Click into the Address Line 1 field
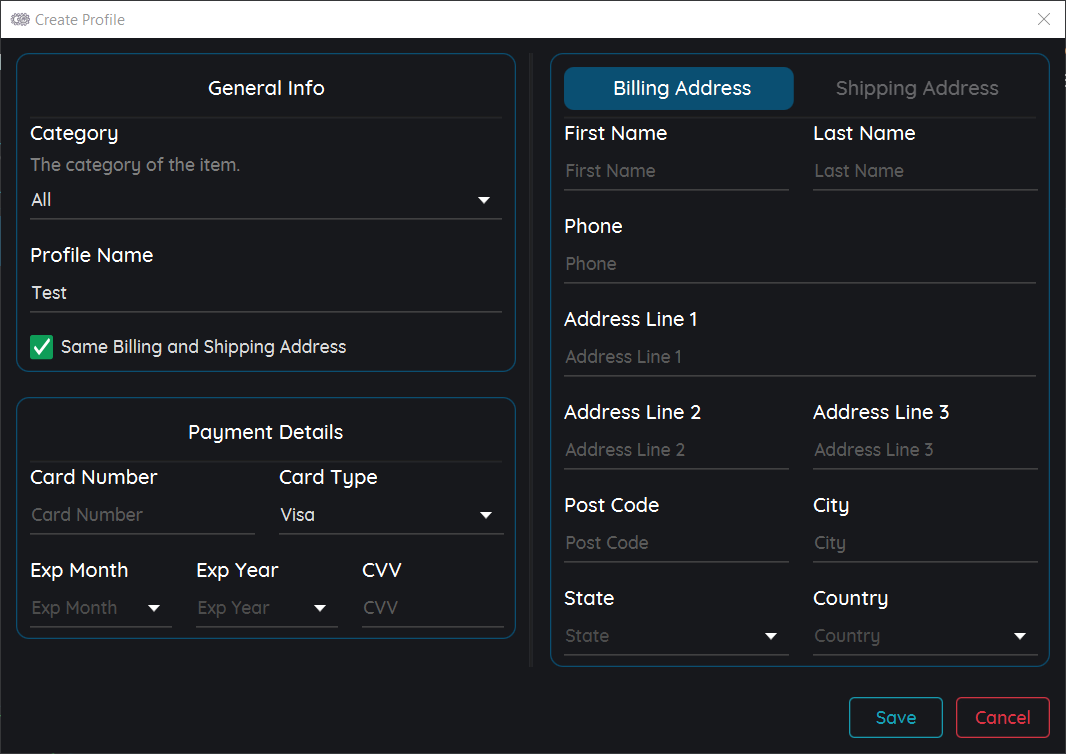Image resolution: width=1066 pixels, height=754 pixels. (799, 356)
